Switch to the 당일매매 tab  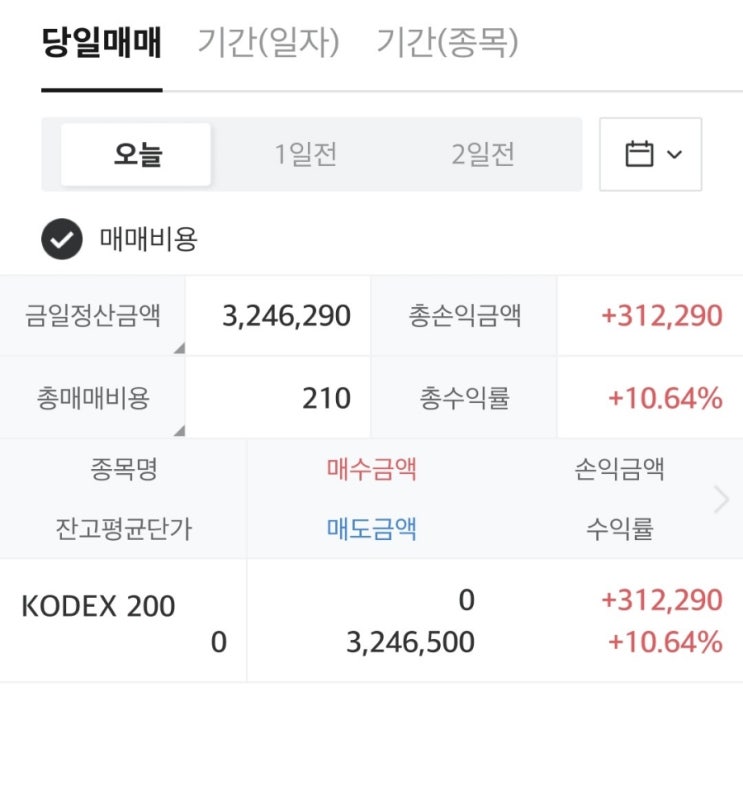(x=101, y=43)
